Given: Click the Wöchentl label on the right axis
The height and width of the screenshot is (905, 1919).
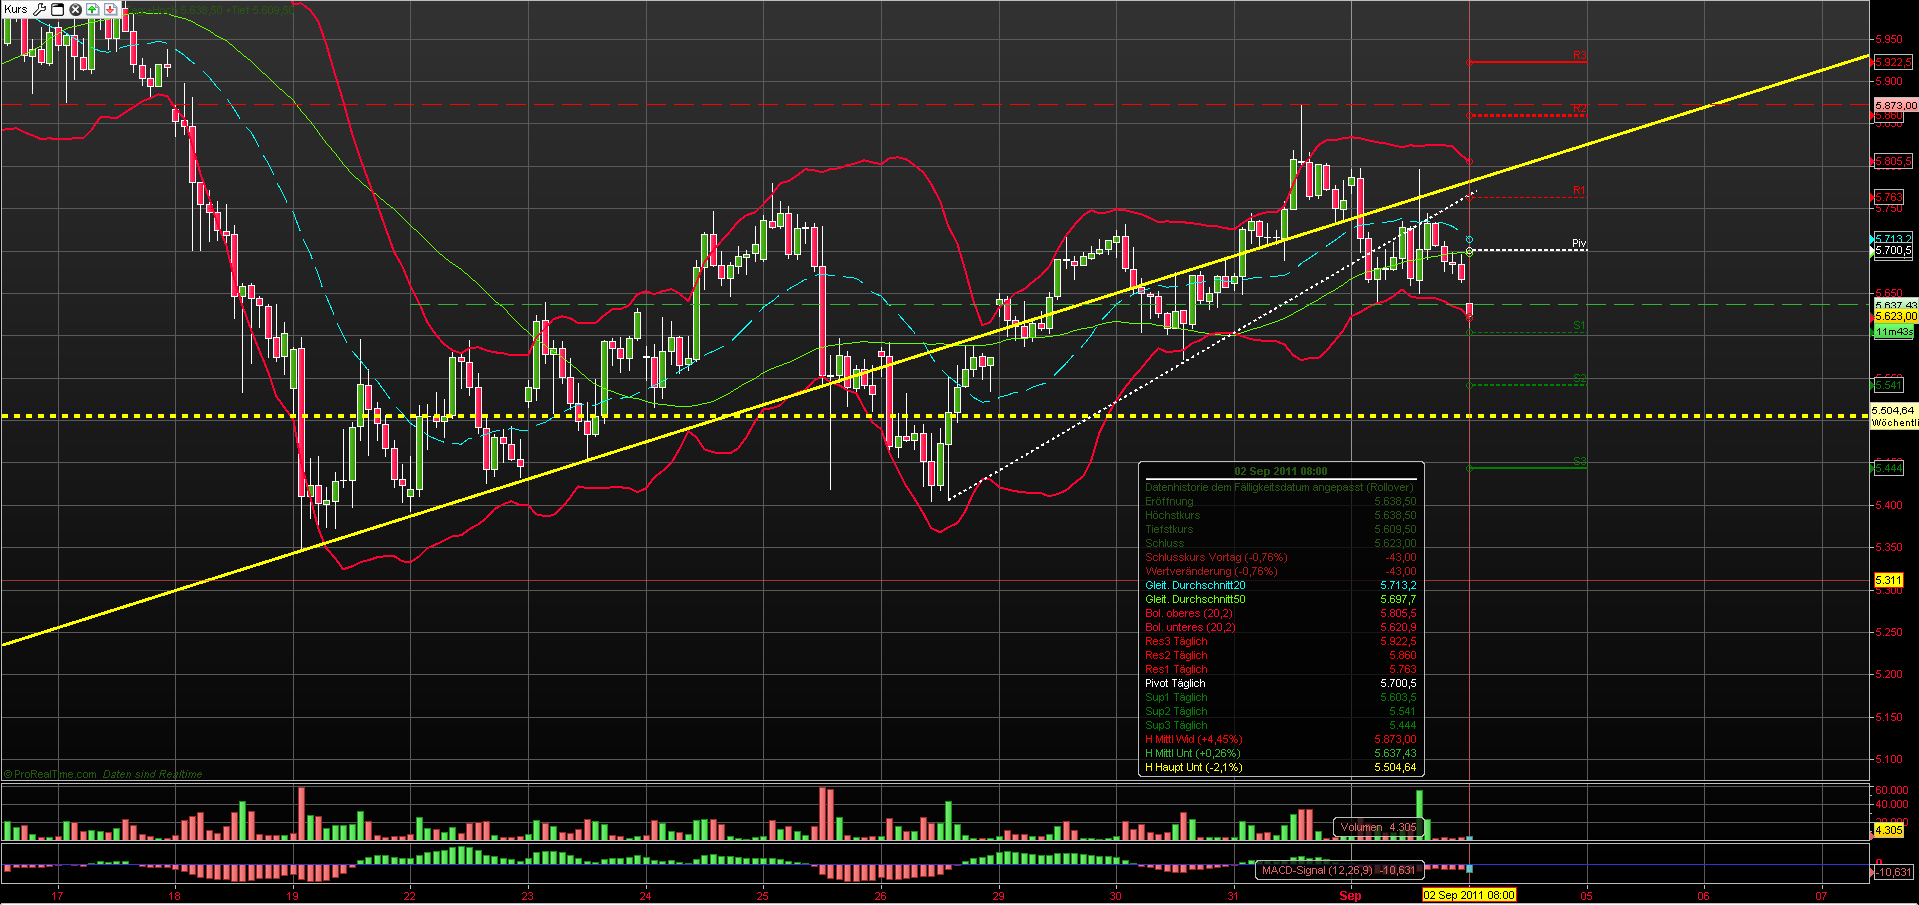Looking at the screenshot, I should tap(1895, 423).
